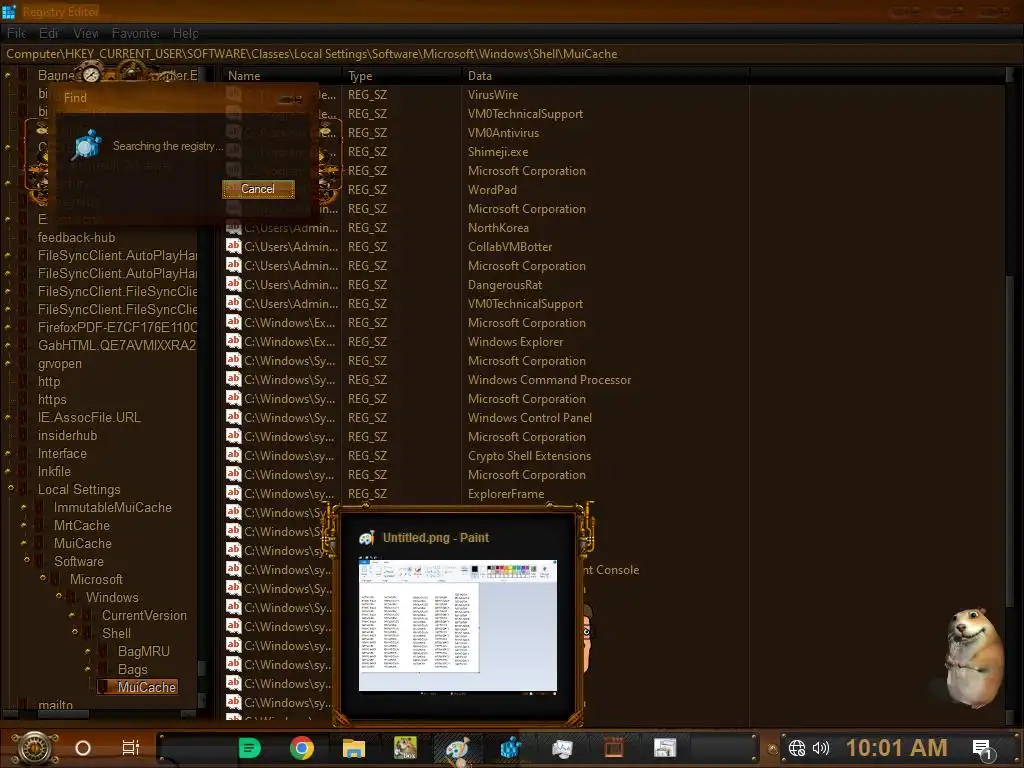Image resolution: width=1024 pixels, height=768 pixels.
Task: Click the Registry Editor cubes taskbar icon
Action: pyautogui.click(x=511, y=748)
